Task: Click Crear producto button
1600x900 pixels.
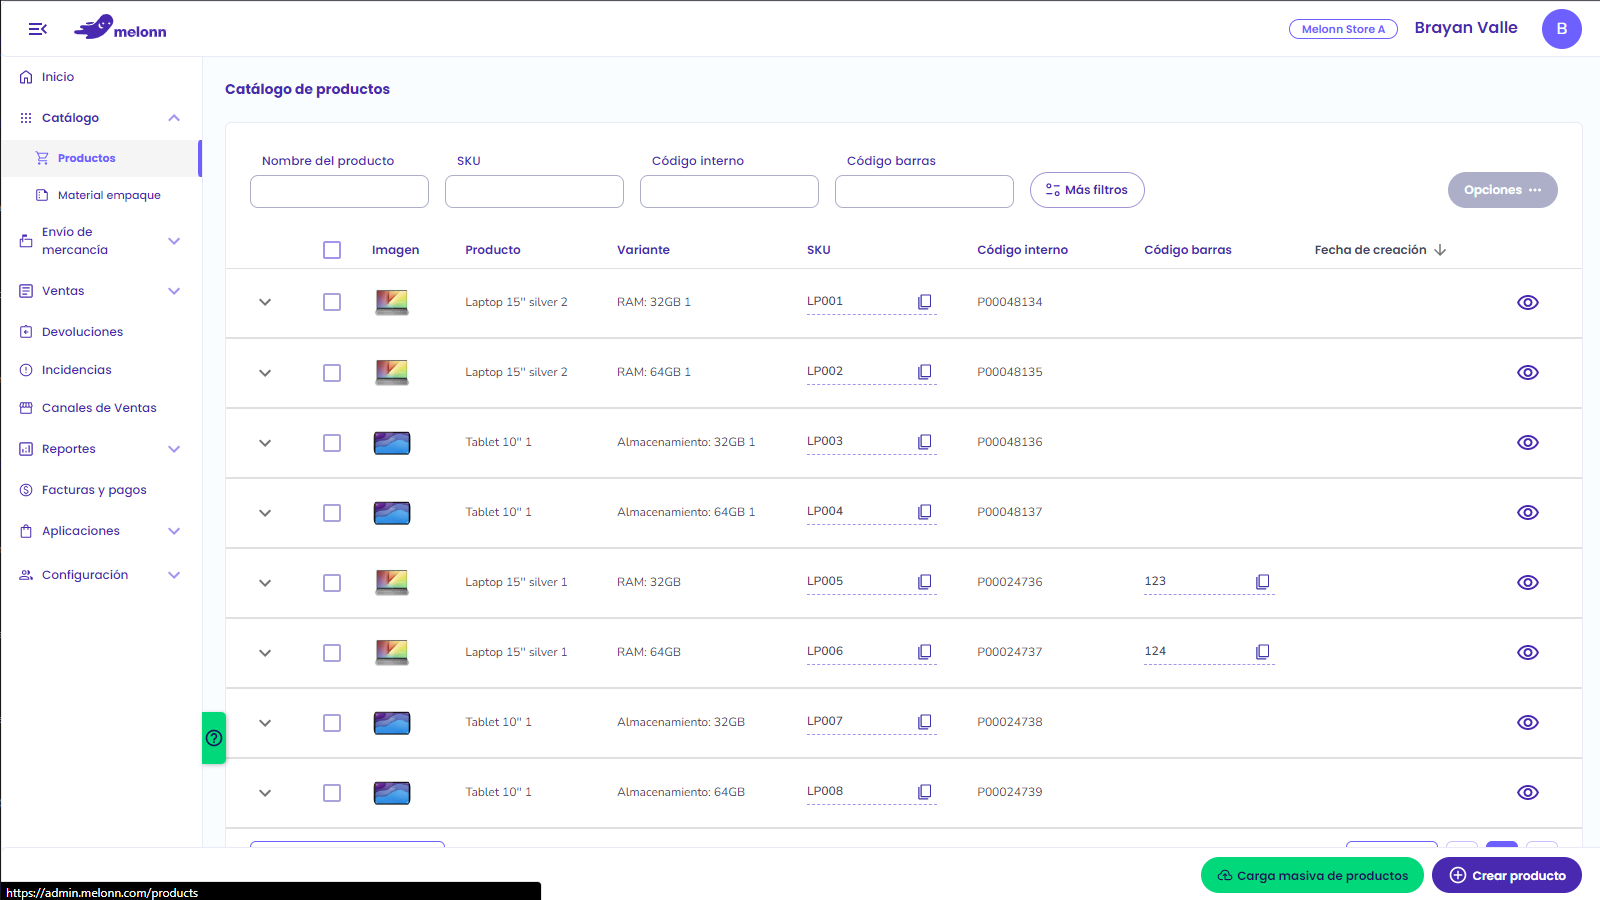Action: pyautogui.click(x=1507, y=875)
